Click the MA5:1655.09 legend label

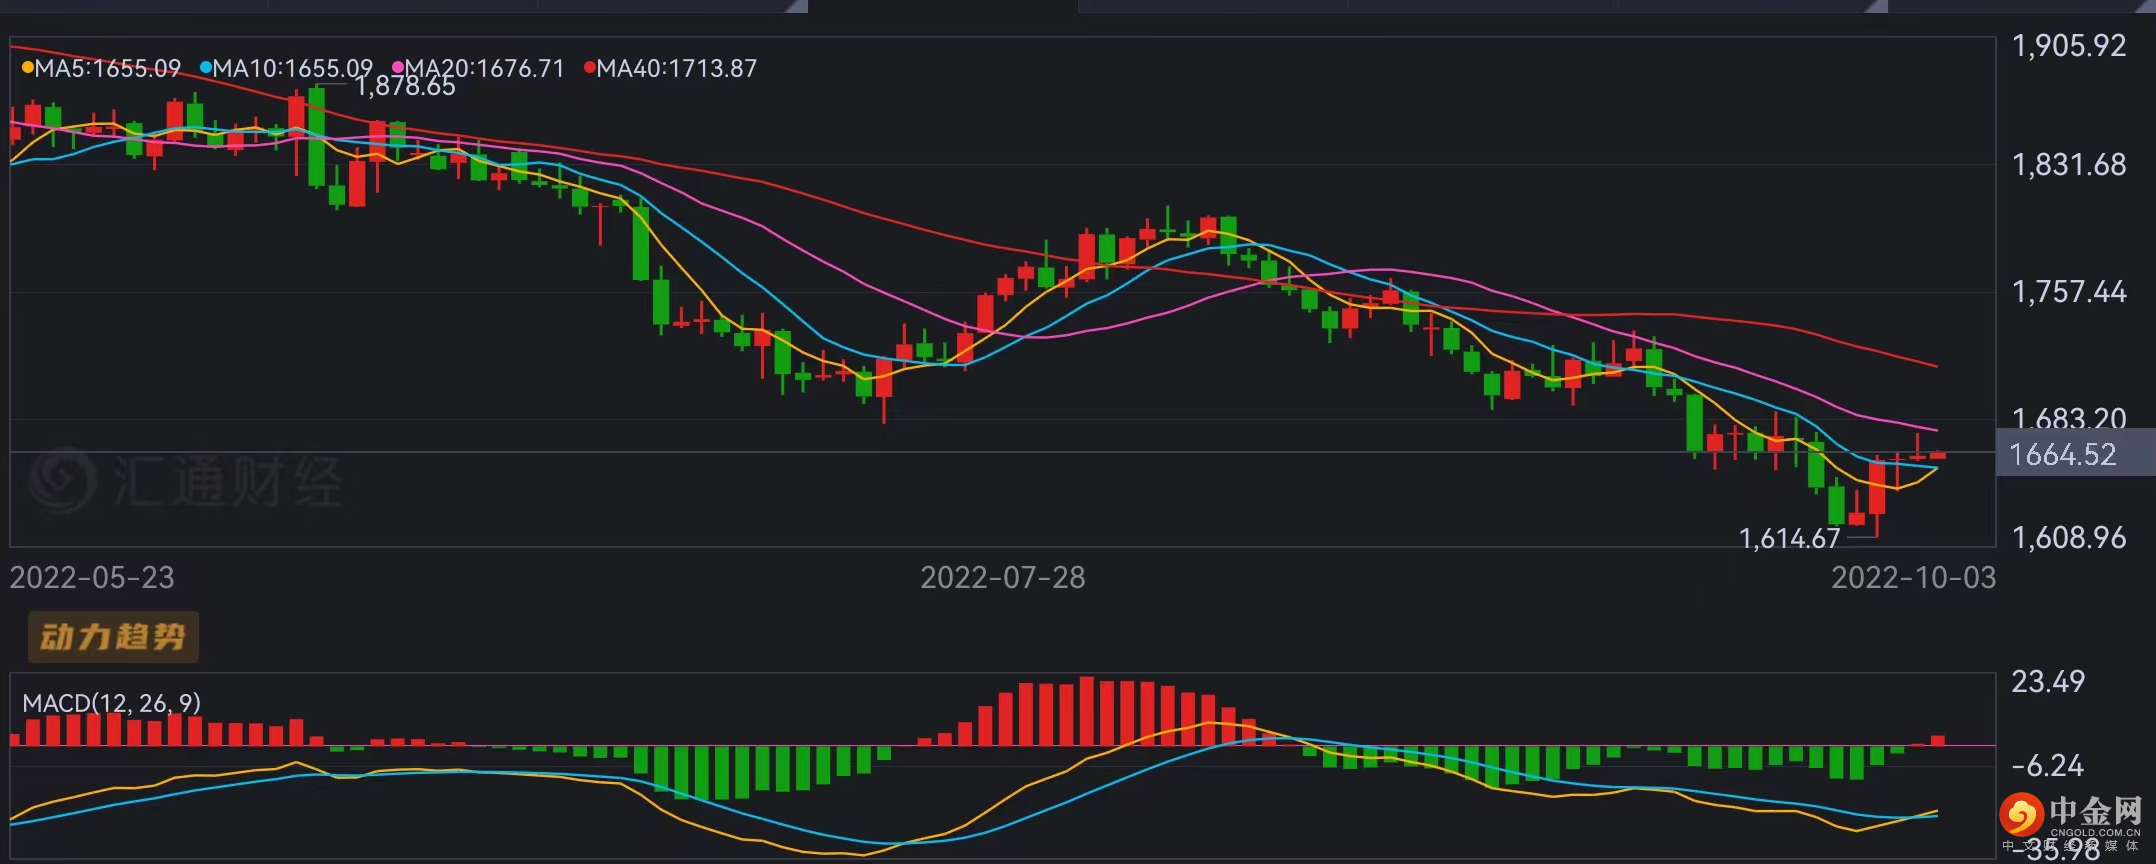tap(107, 68)
